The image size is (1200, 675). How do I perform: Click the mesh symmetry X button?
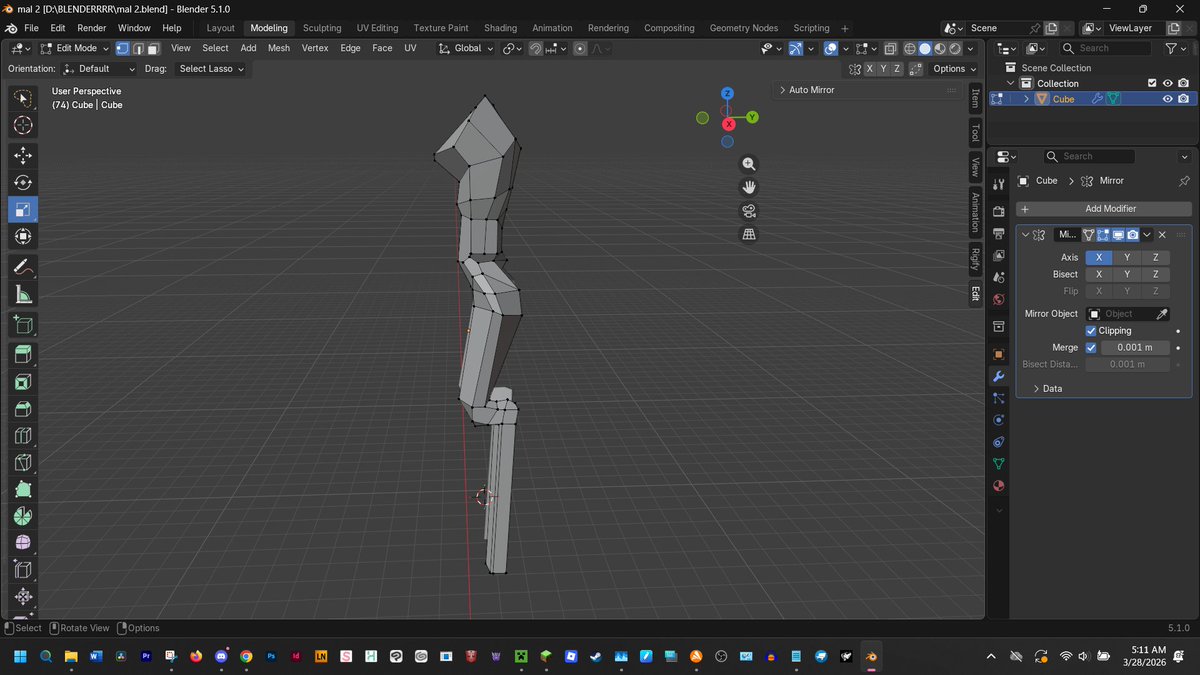[x=870, y=69]
